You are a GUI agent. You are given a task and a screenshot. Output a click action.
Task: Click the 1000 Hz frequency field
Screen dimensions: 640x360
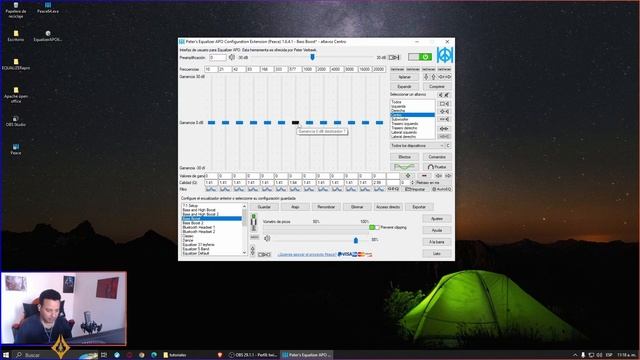(x=309, y=69)
